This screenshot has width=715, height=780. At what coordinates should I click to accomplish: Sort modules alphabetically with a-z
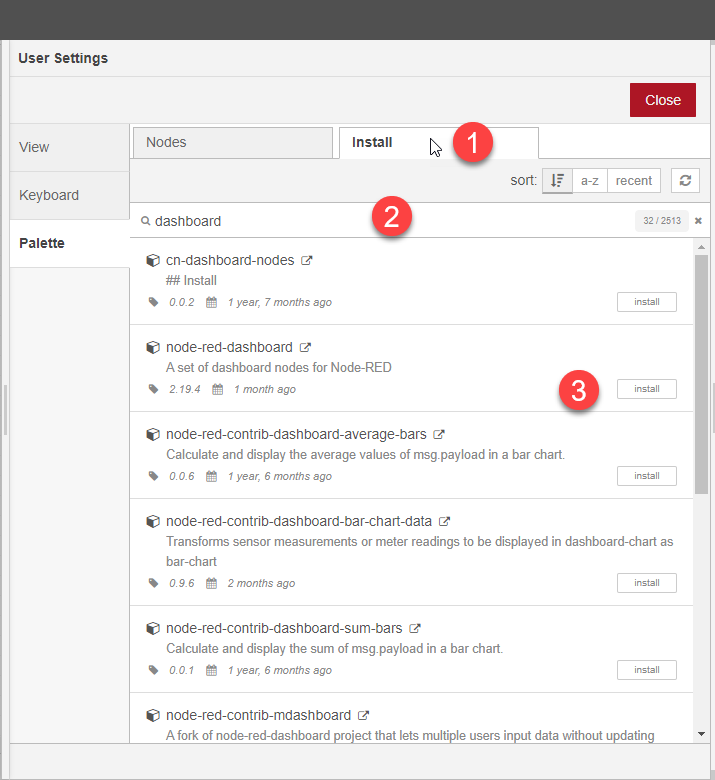click(x=590, y=181)
